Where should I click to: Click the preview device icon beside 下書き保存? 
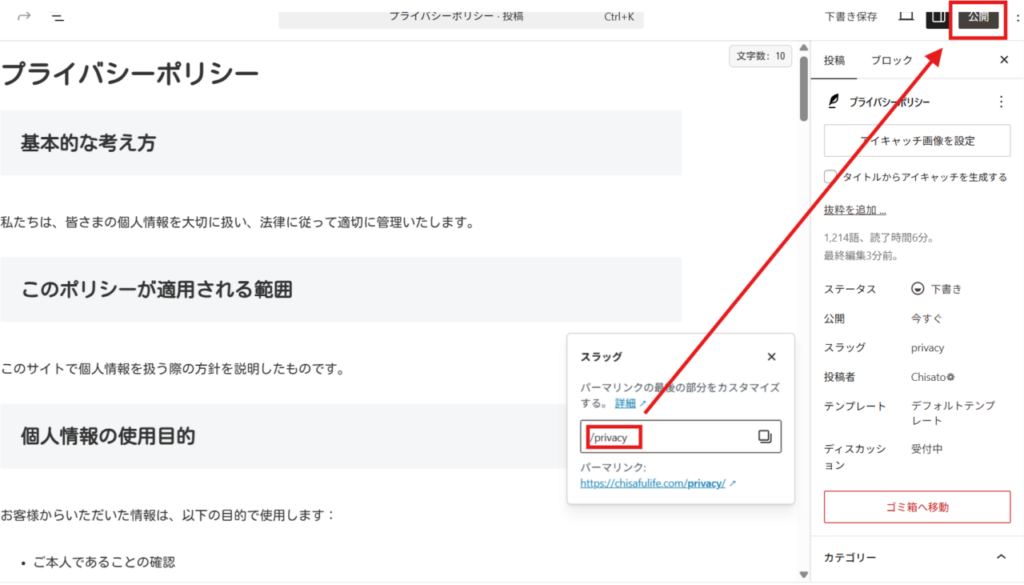coord(906,16)
